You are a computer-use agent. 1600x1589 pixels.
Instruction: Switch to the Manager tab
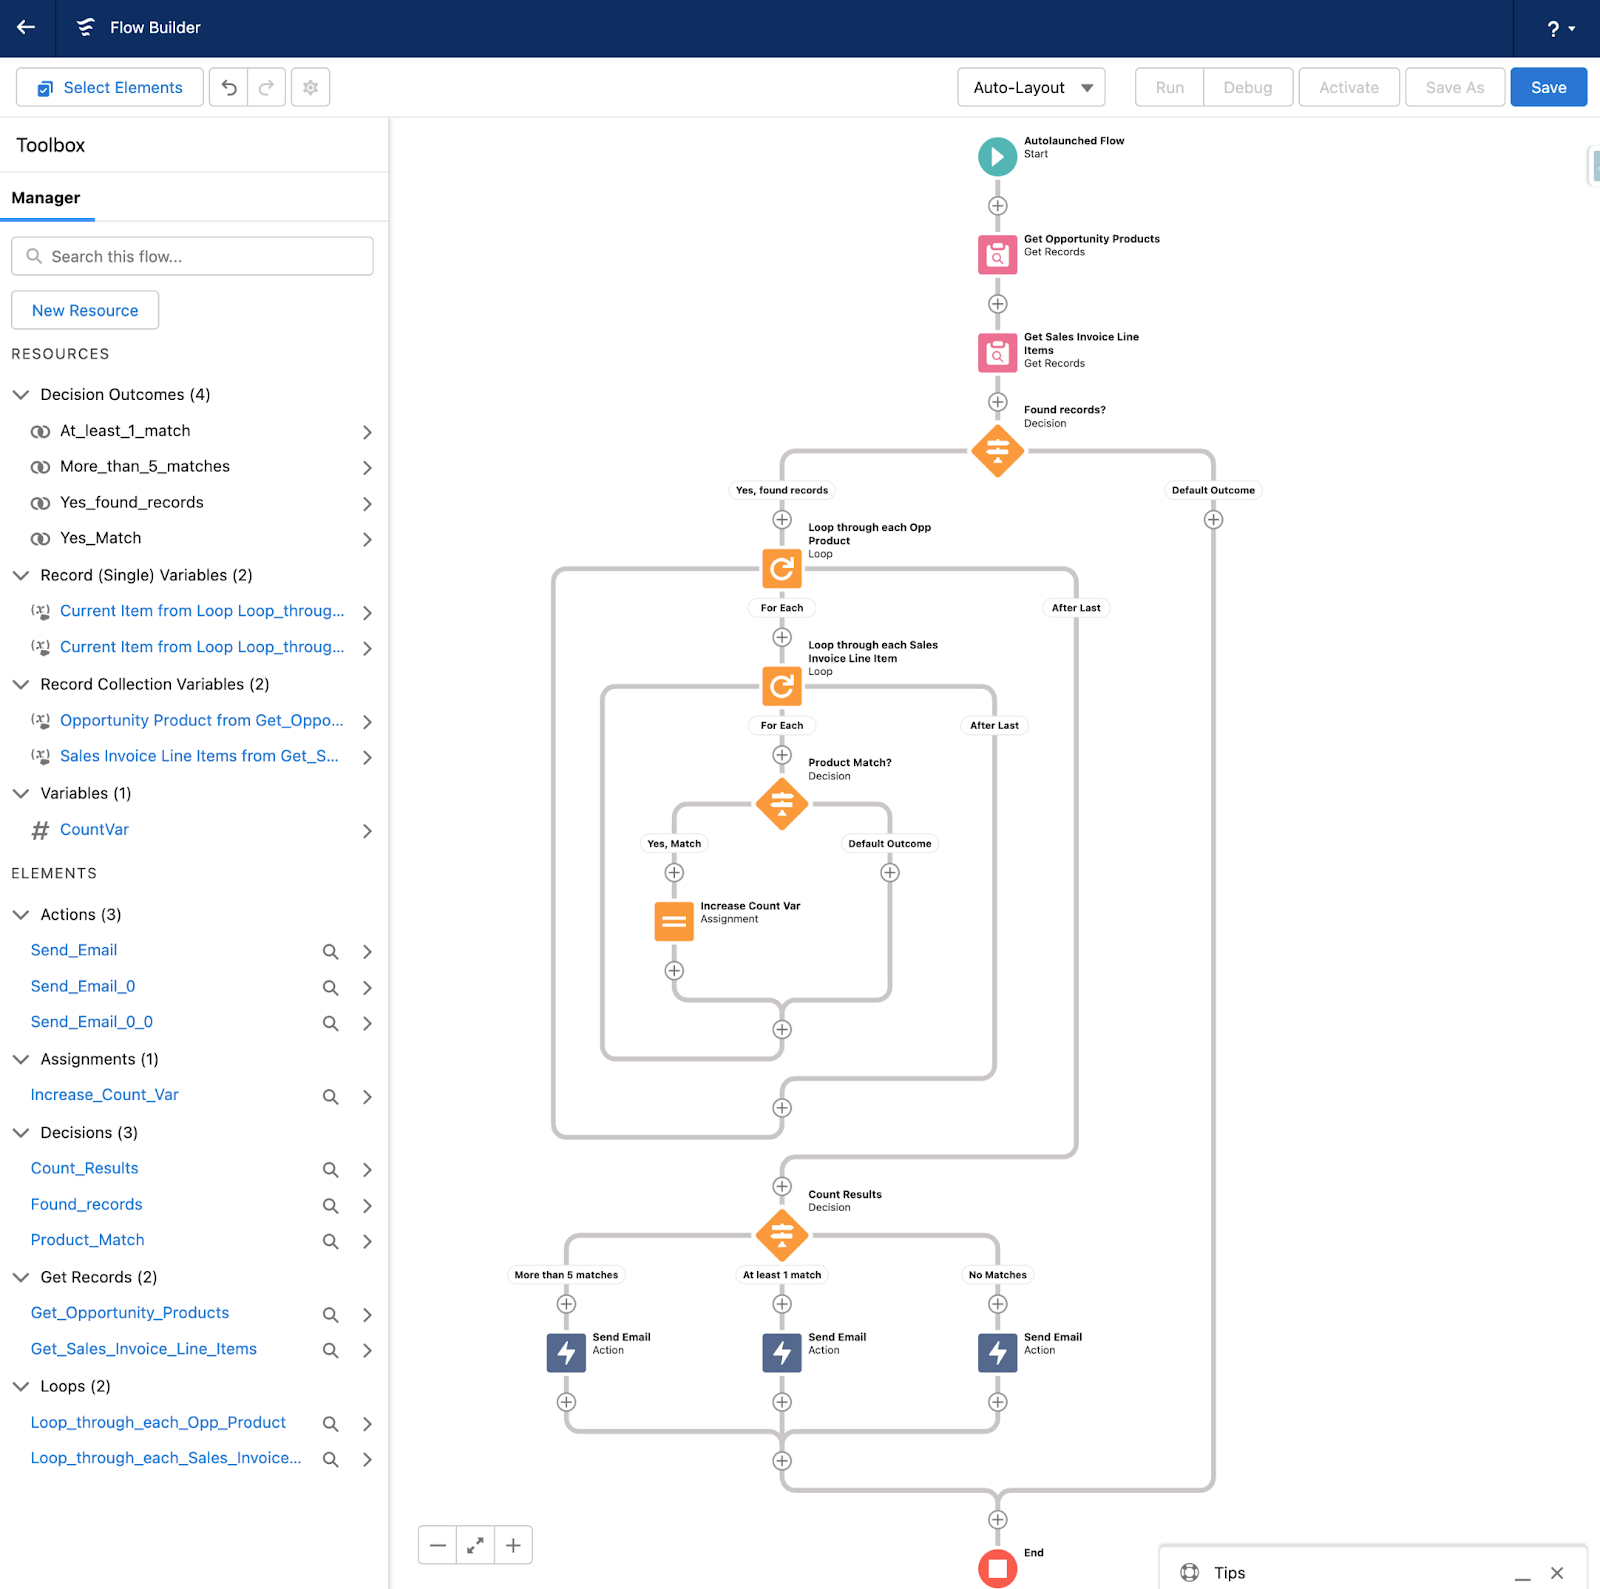[x=47, y=197]
